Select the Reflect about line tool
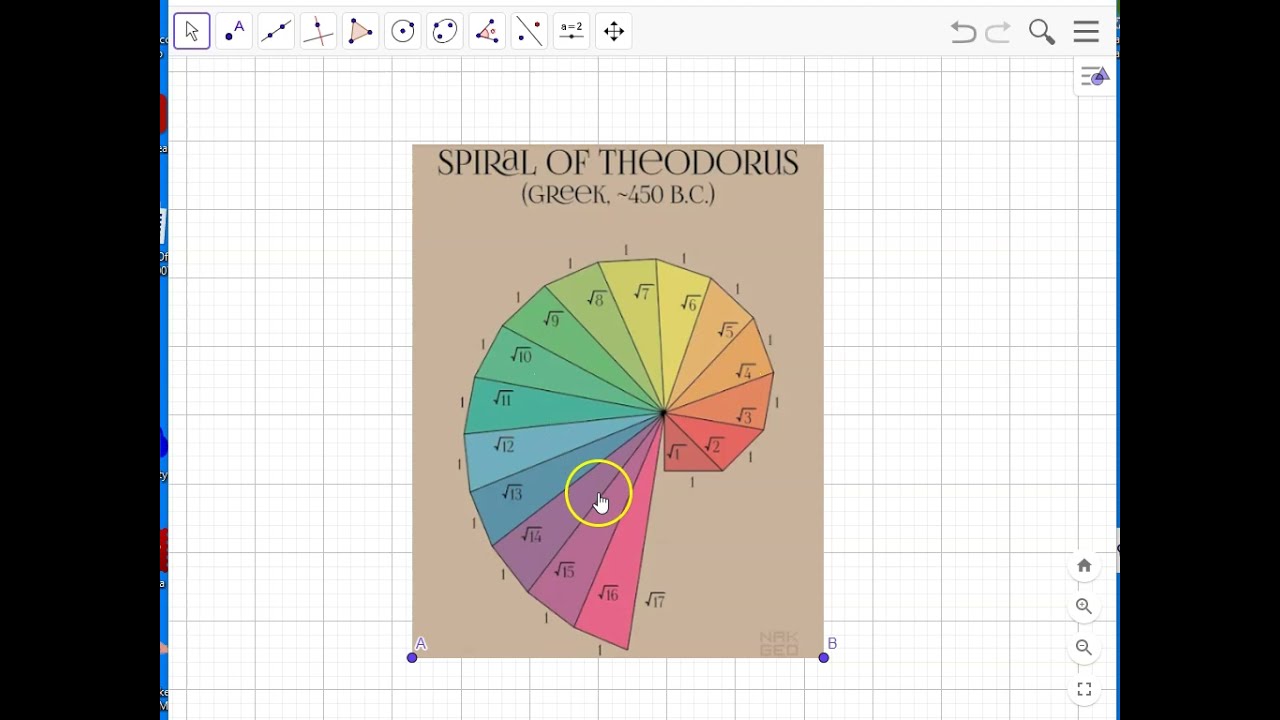 pyautogui.click(x=529, y=31)
